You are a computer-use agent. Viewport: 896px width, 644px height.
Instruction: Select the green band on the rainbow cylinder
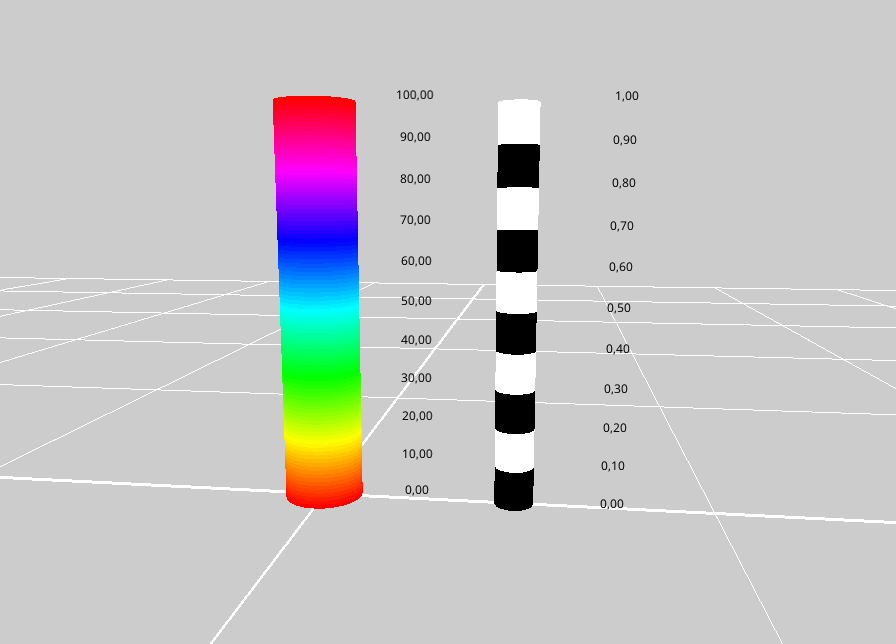[x=320, y=381]
